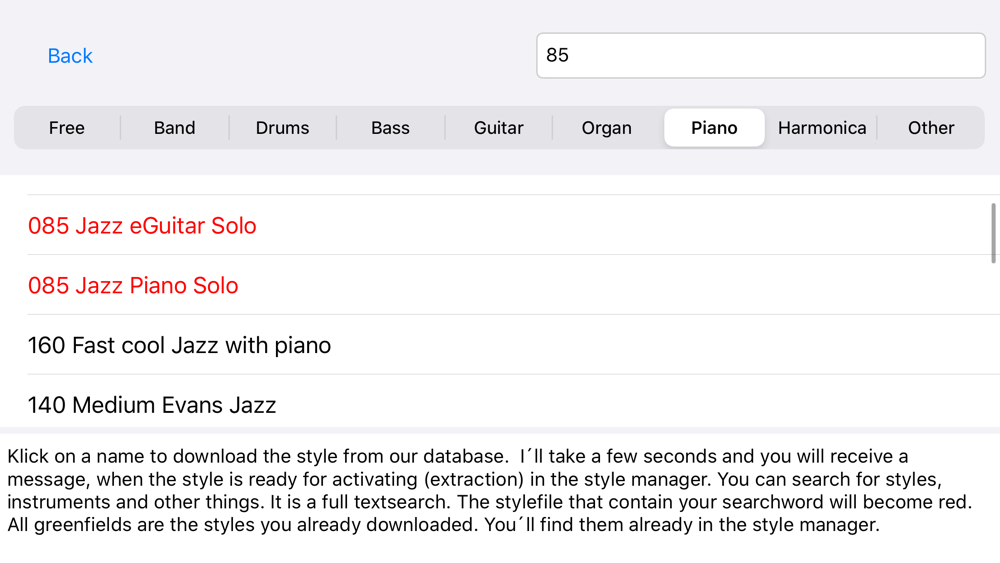Switch to the Band tab
The image size is (1000, 563).
tap(175, 128)
